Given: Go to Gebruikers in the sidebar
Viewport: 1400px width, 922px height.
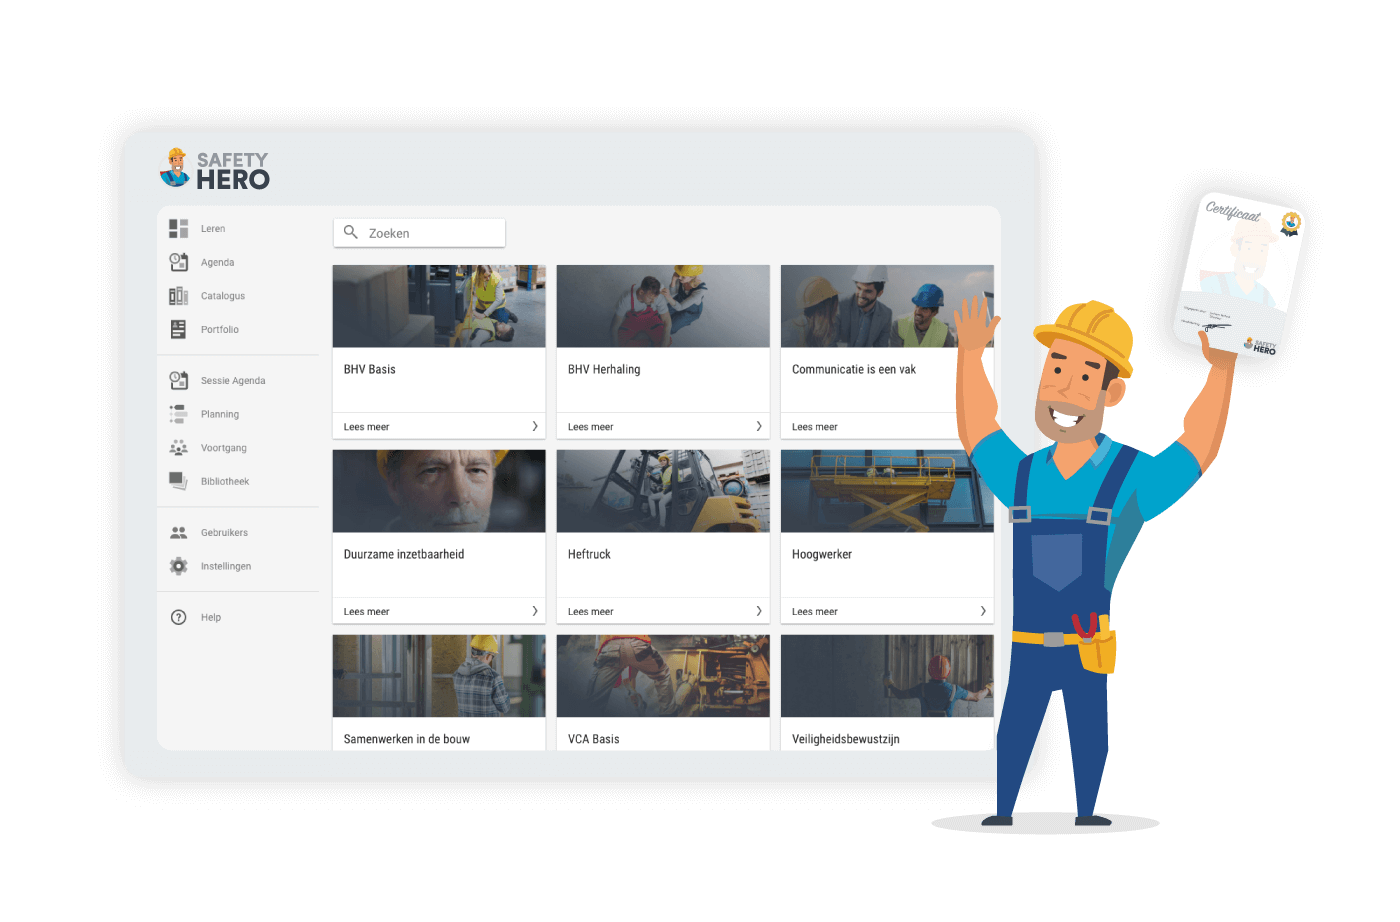Looking at the screenshot, I should (x=224, y=533).
